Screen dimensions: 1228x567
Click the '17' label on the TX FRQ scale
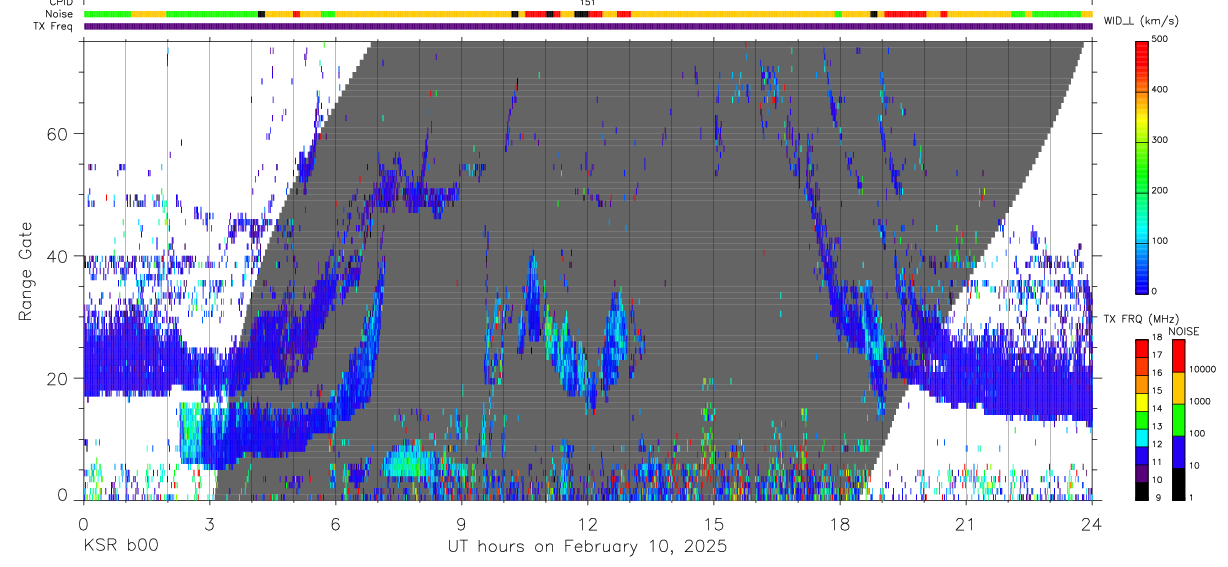coord(1157,355)
